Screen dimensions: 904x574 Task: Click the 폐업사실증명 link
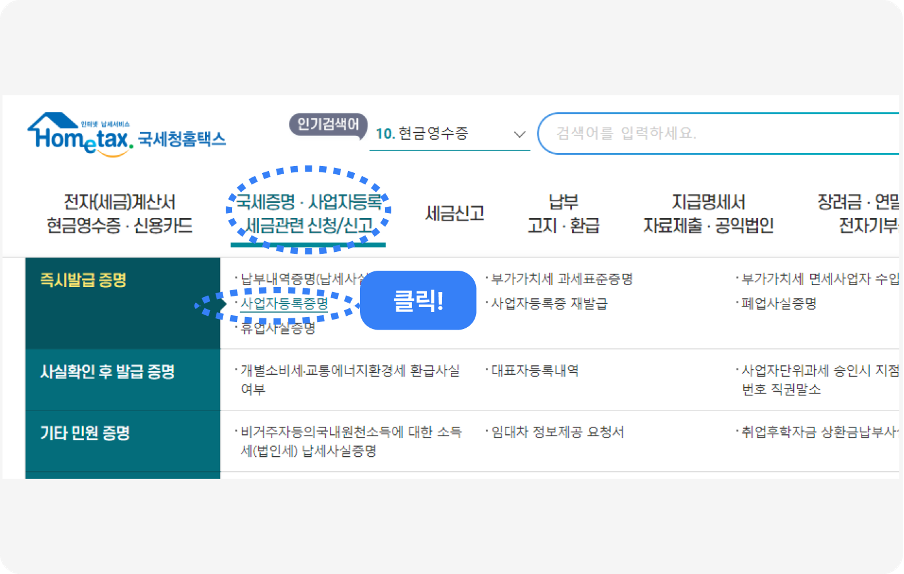tap(779, 304)
